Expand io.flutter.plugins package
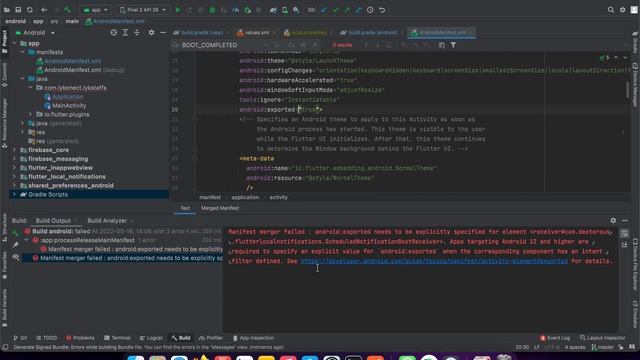The width and height of the screenshot is (640, 360). (x=30, y=114)
